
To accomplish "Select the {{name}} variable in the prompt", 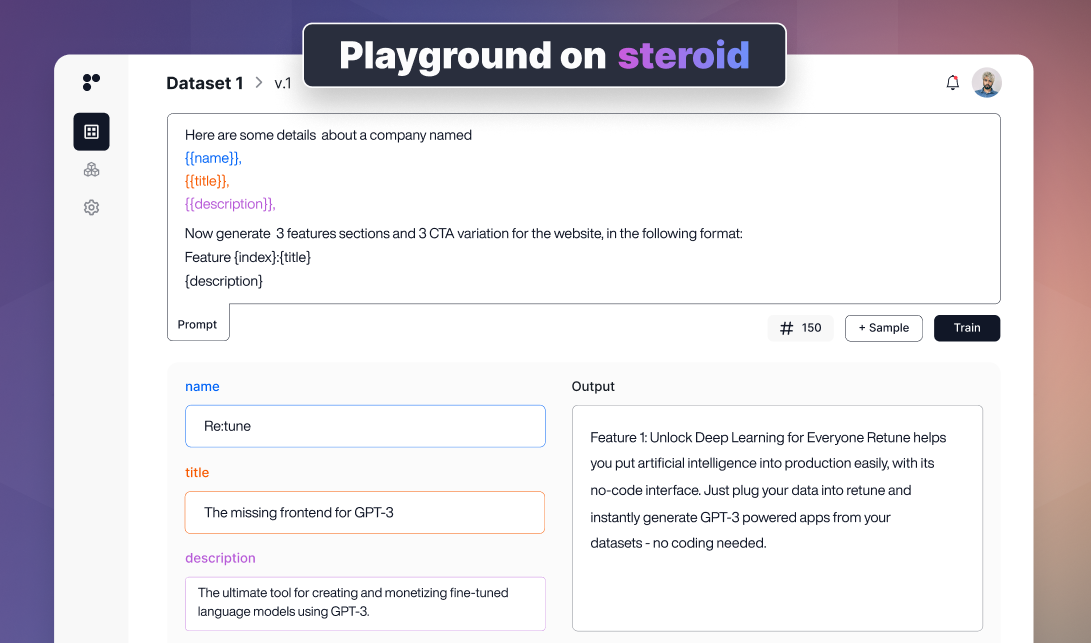I will tap(213, 158).
